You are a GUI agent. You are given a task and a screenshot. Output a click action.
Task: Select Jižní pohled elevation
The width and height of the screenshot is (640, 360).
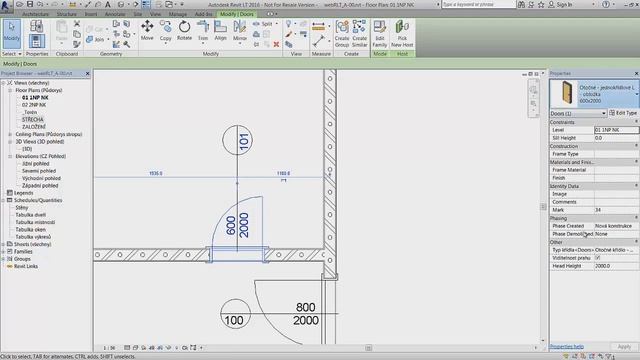tap(36, 164)
